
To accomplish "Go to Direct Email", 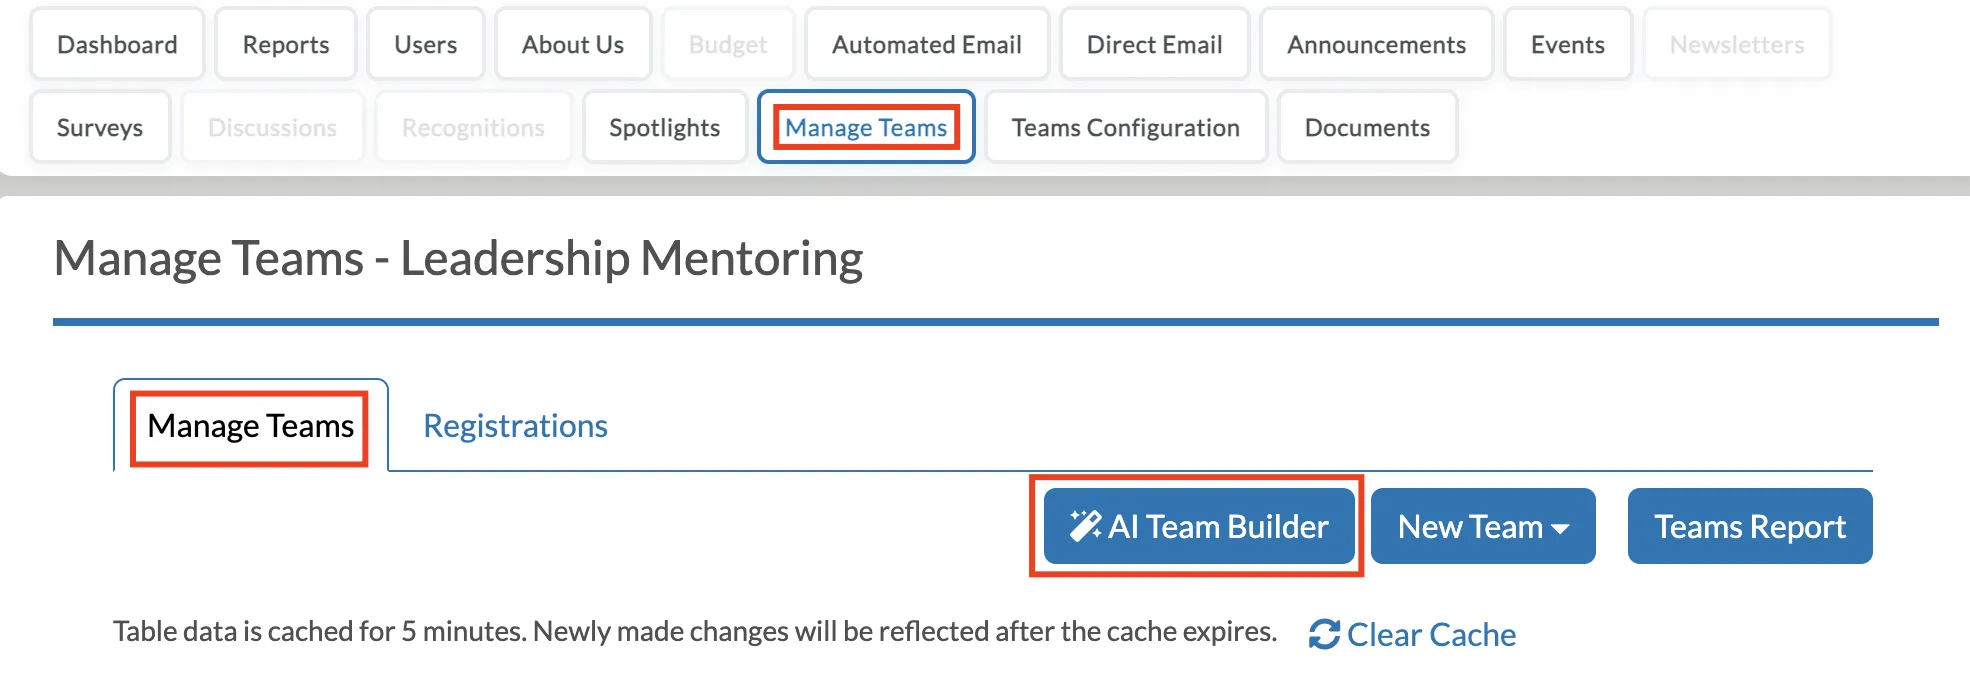I will pyautogui.click(x=1155, y=44).
